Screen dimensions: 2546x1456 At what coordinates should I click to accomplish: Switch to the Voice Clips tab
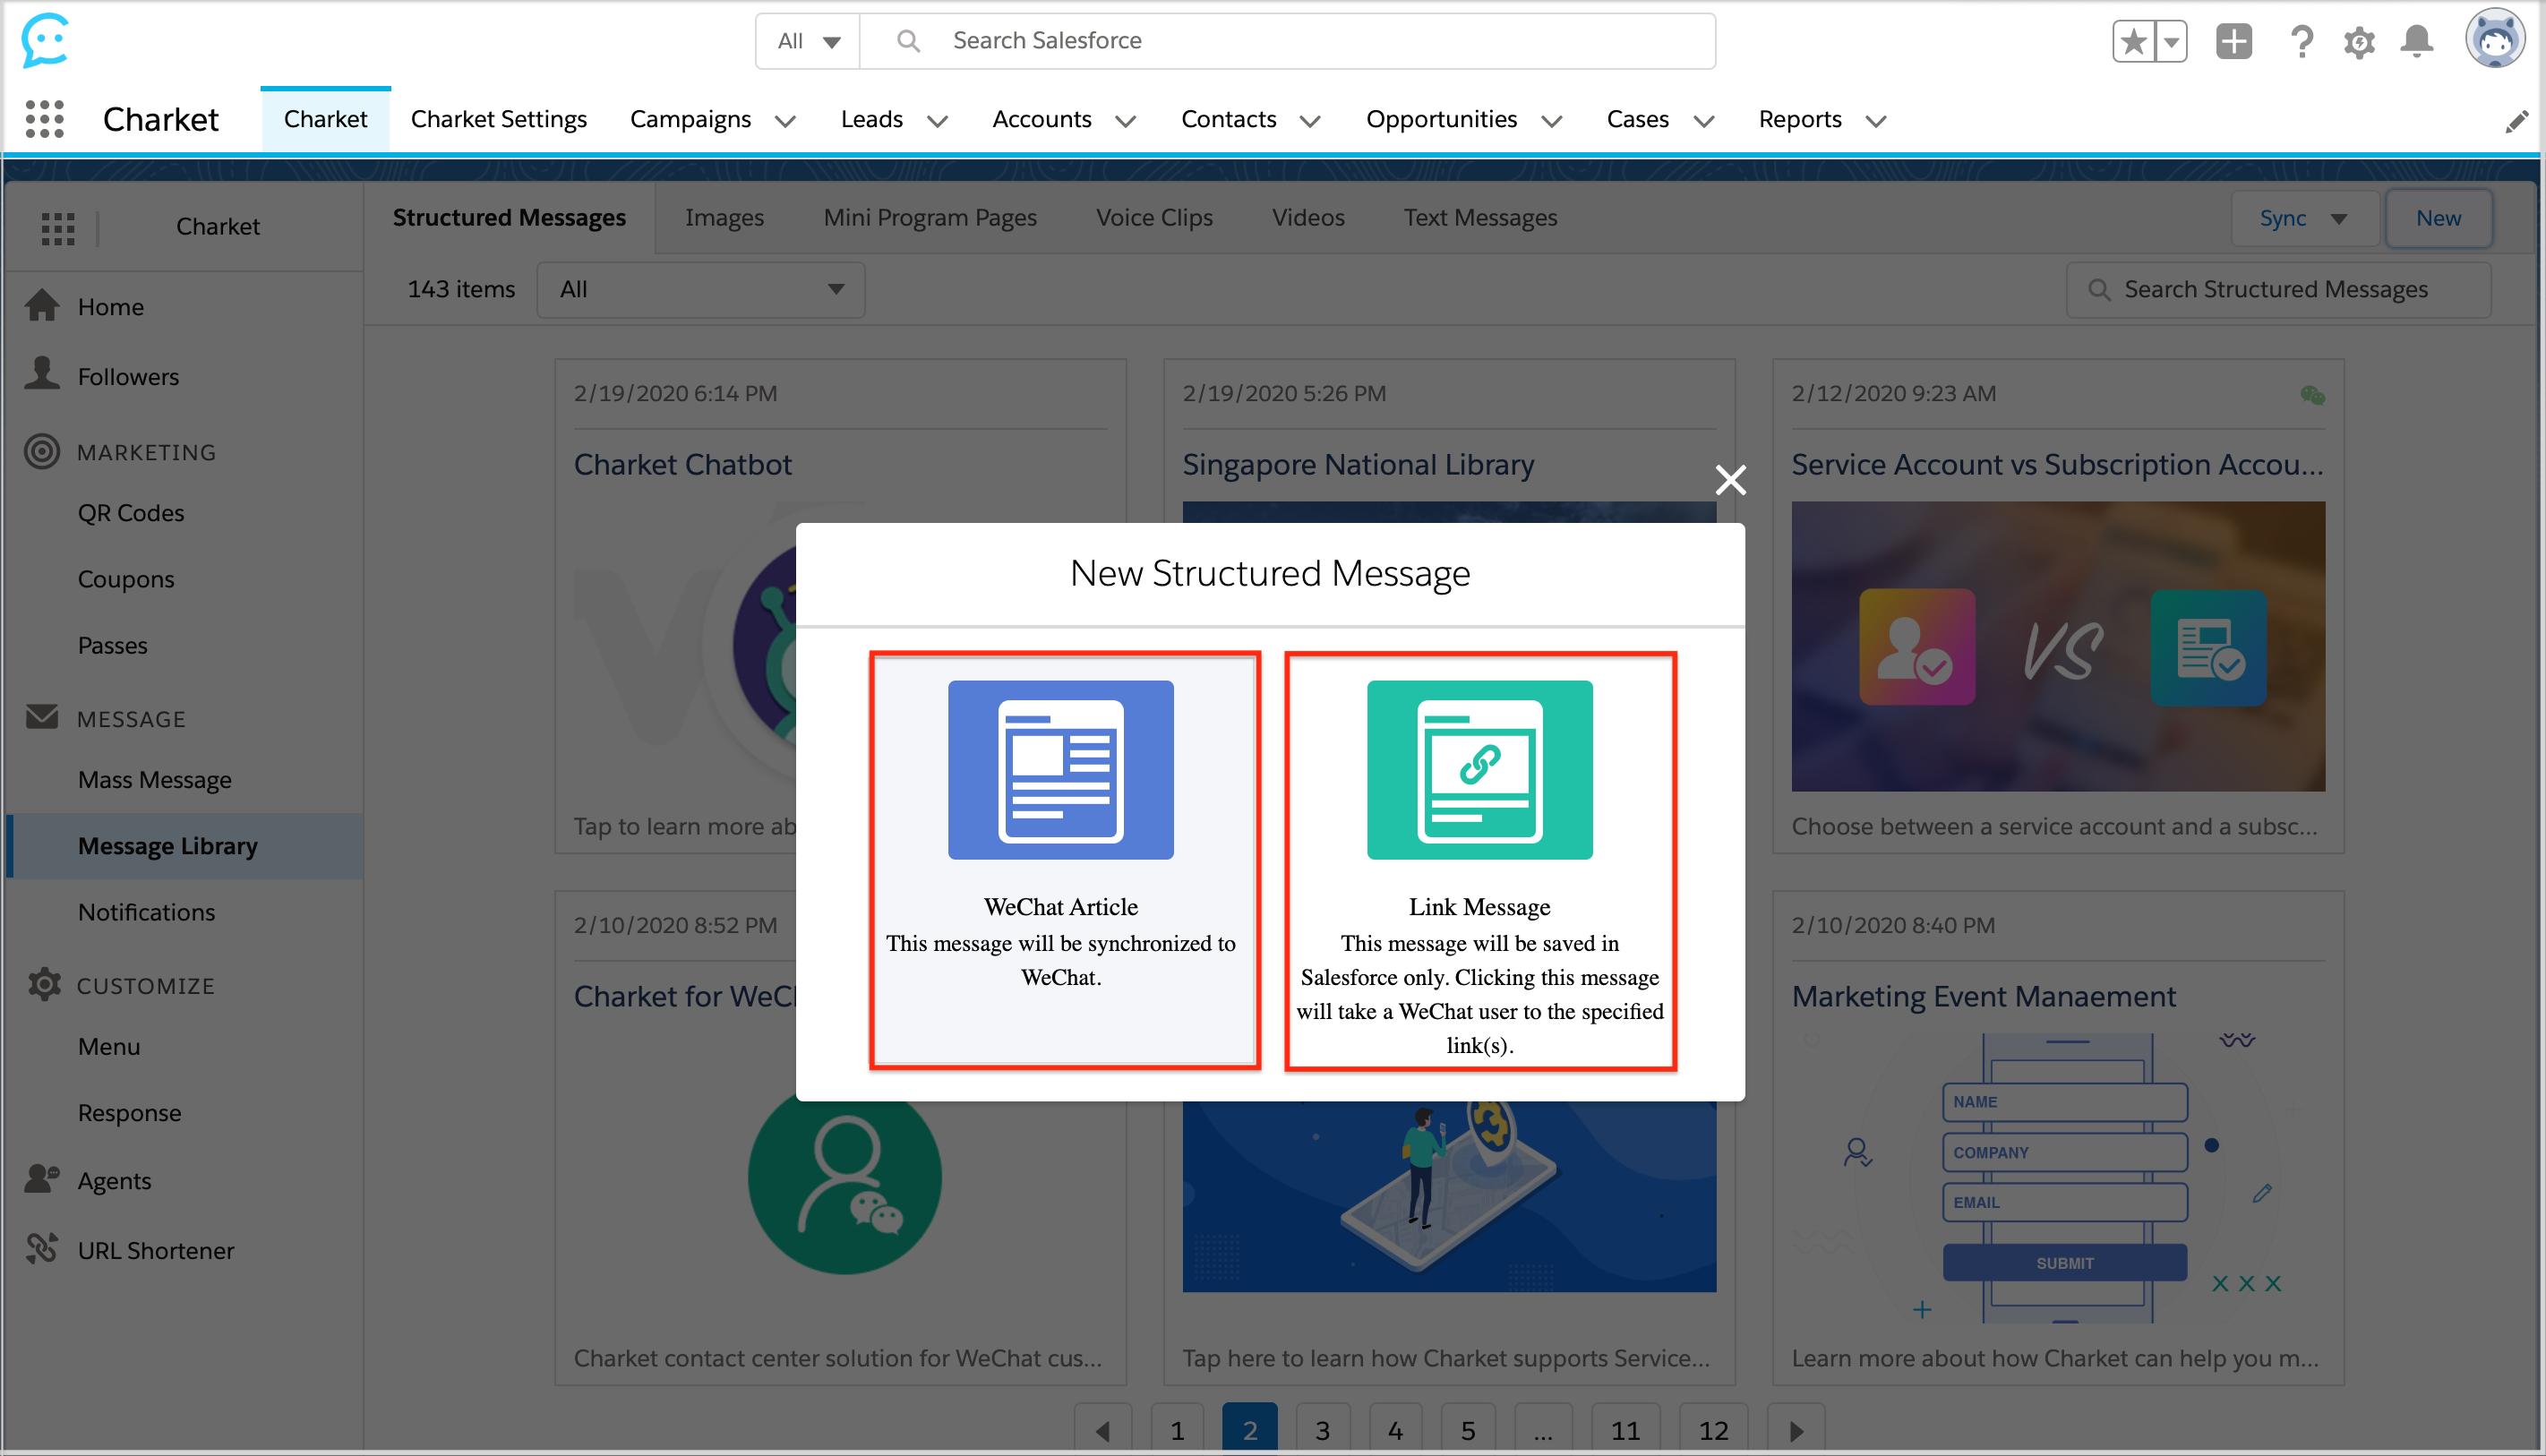pyautogui.click(x=1154, y=217)
